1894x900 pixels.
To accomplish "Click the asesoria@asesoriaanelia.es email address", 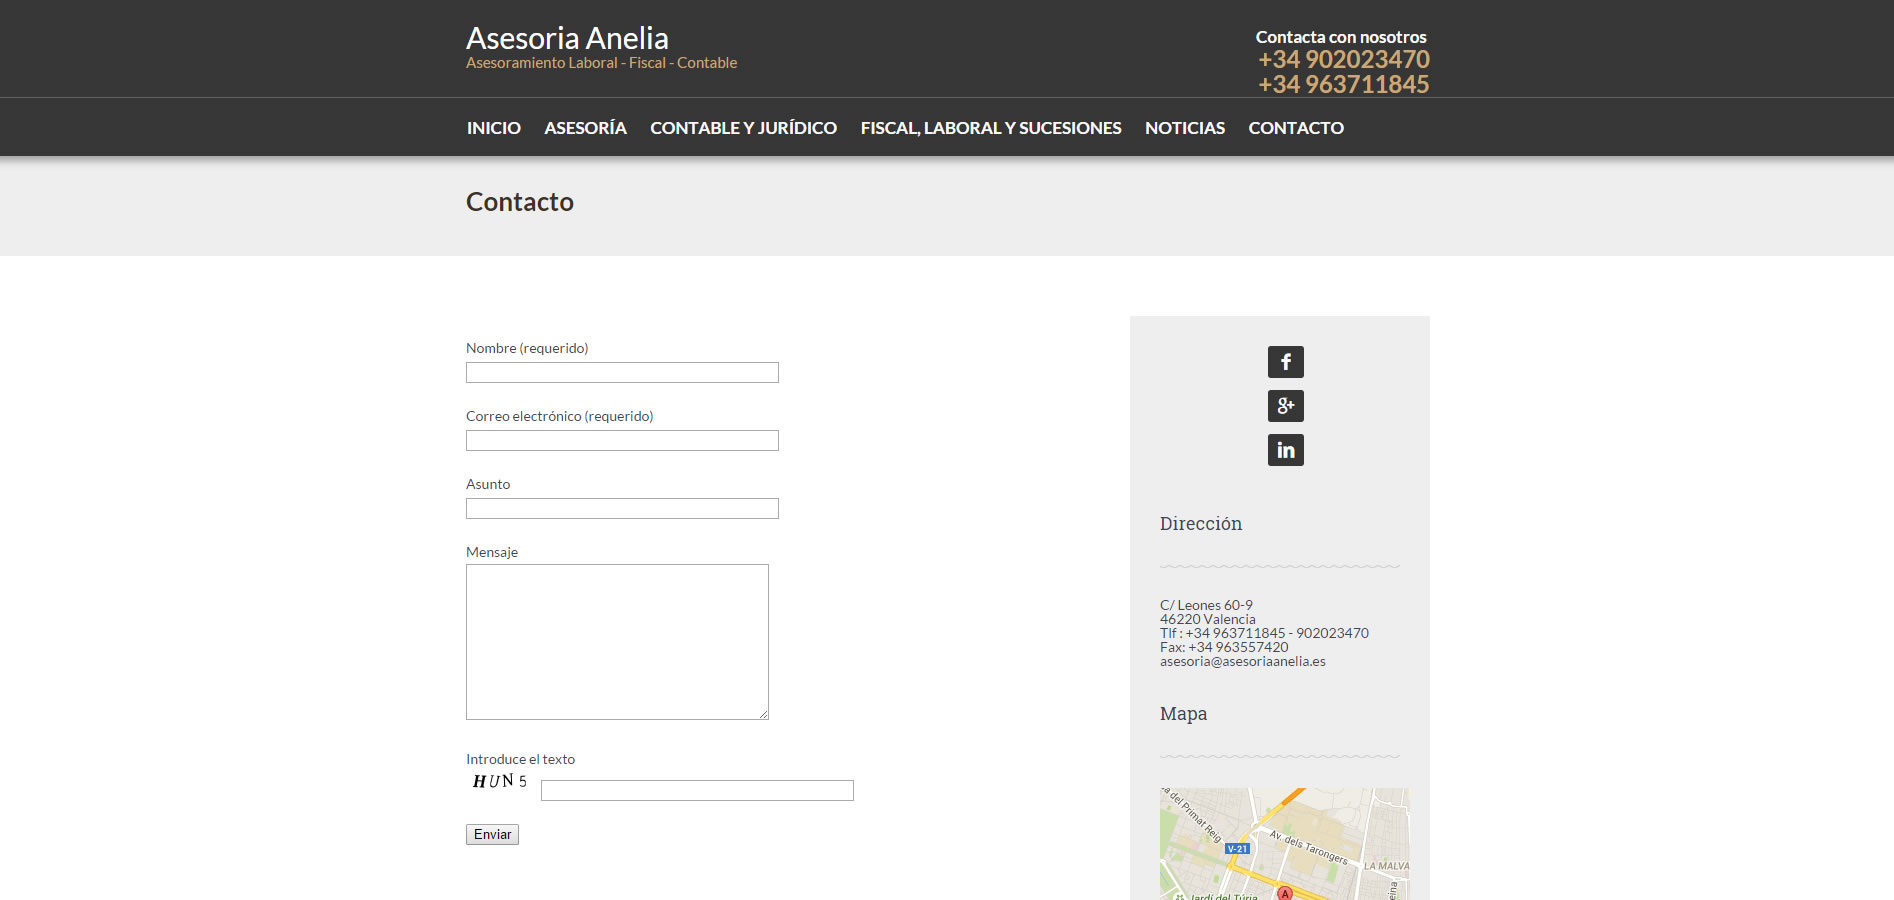I will coord(1242,661).
